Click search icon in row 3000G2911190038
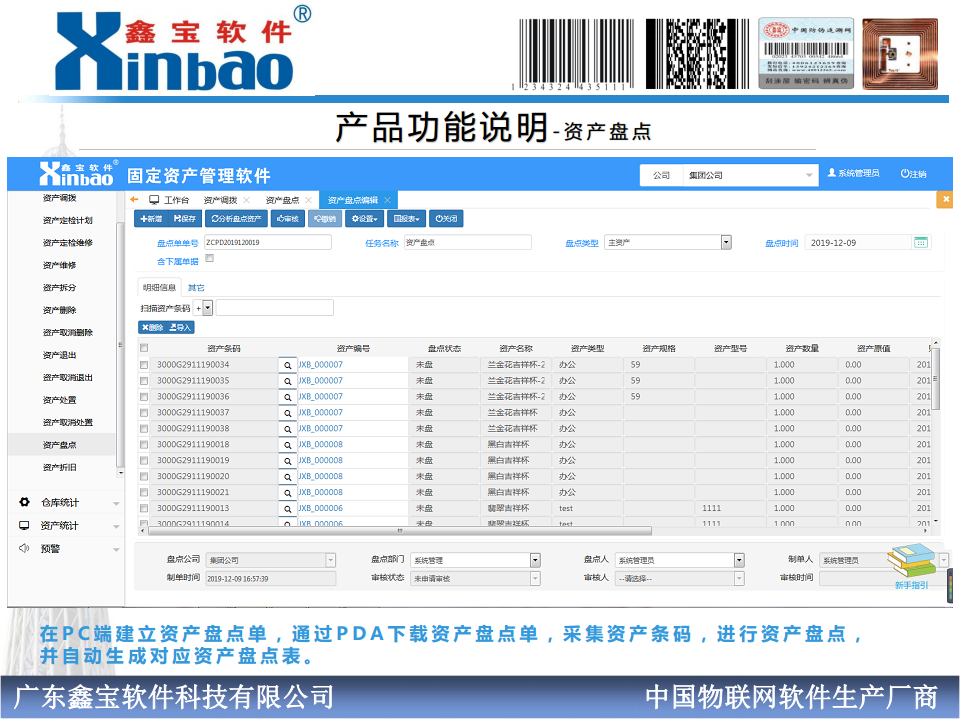The image size is (960, 720). [287, 429]
